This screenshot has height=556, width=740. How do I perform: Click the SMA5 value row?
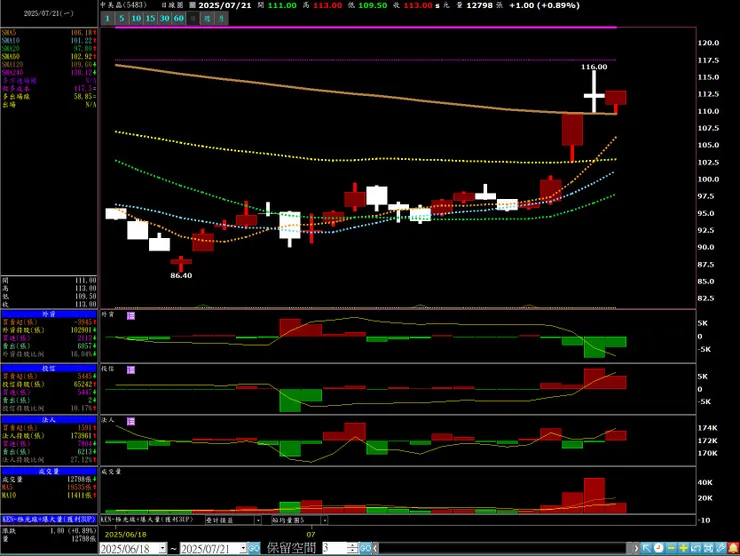pos(49,33)
